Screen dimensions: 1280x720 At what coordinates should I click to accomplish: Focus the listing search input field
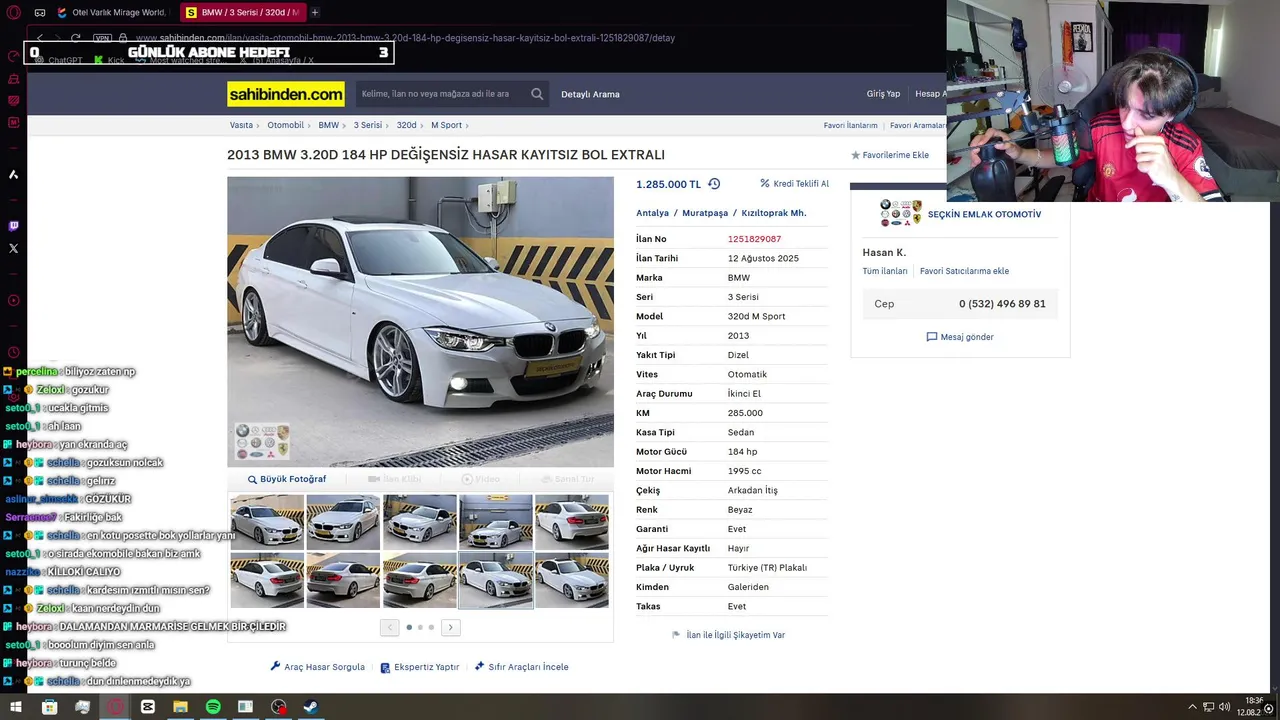pyautogui.click(x=441, y=94)
